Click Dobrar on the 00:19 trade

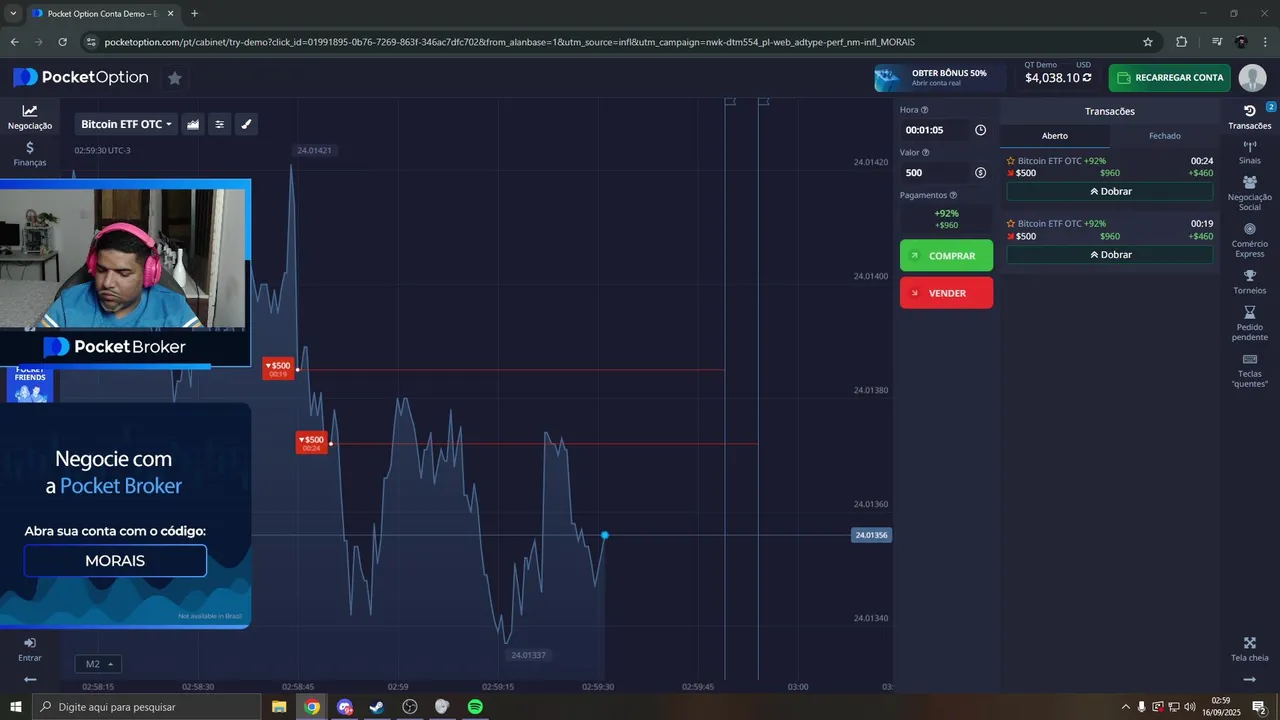point(1110,255)
